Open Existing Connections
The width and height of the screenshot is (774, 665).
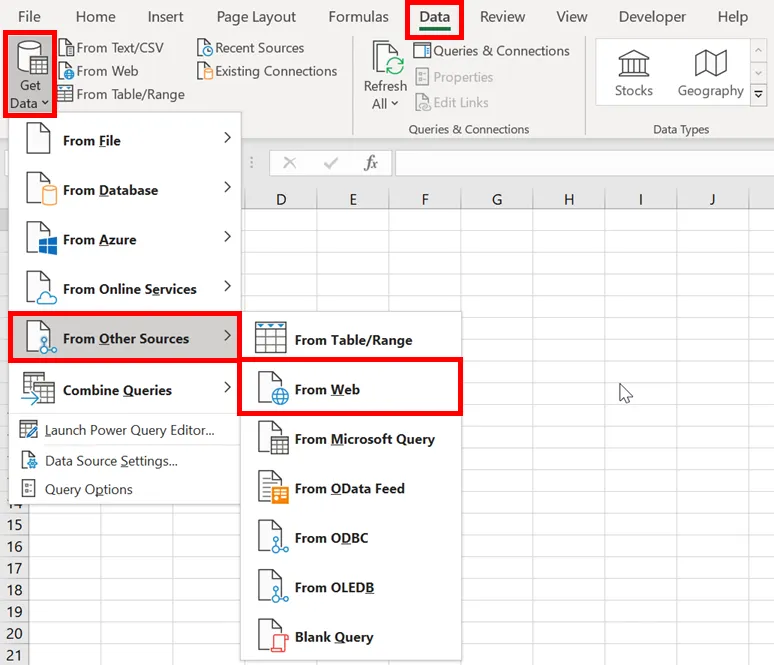[267, 71]
